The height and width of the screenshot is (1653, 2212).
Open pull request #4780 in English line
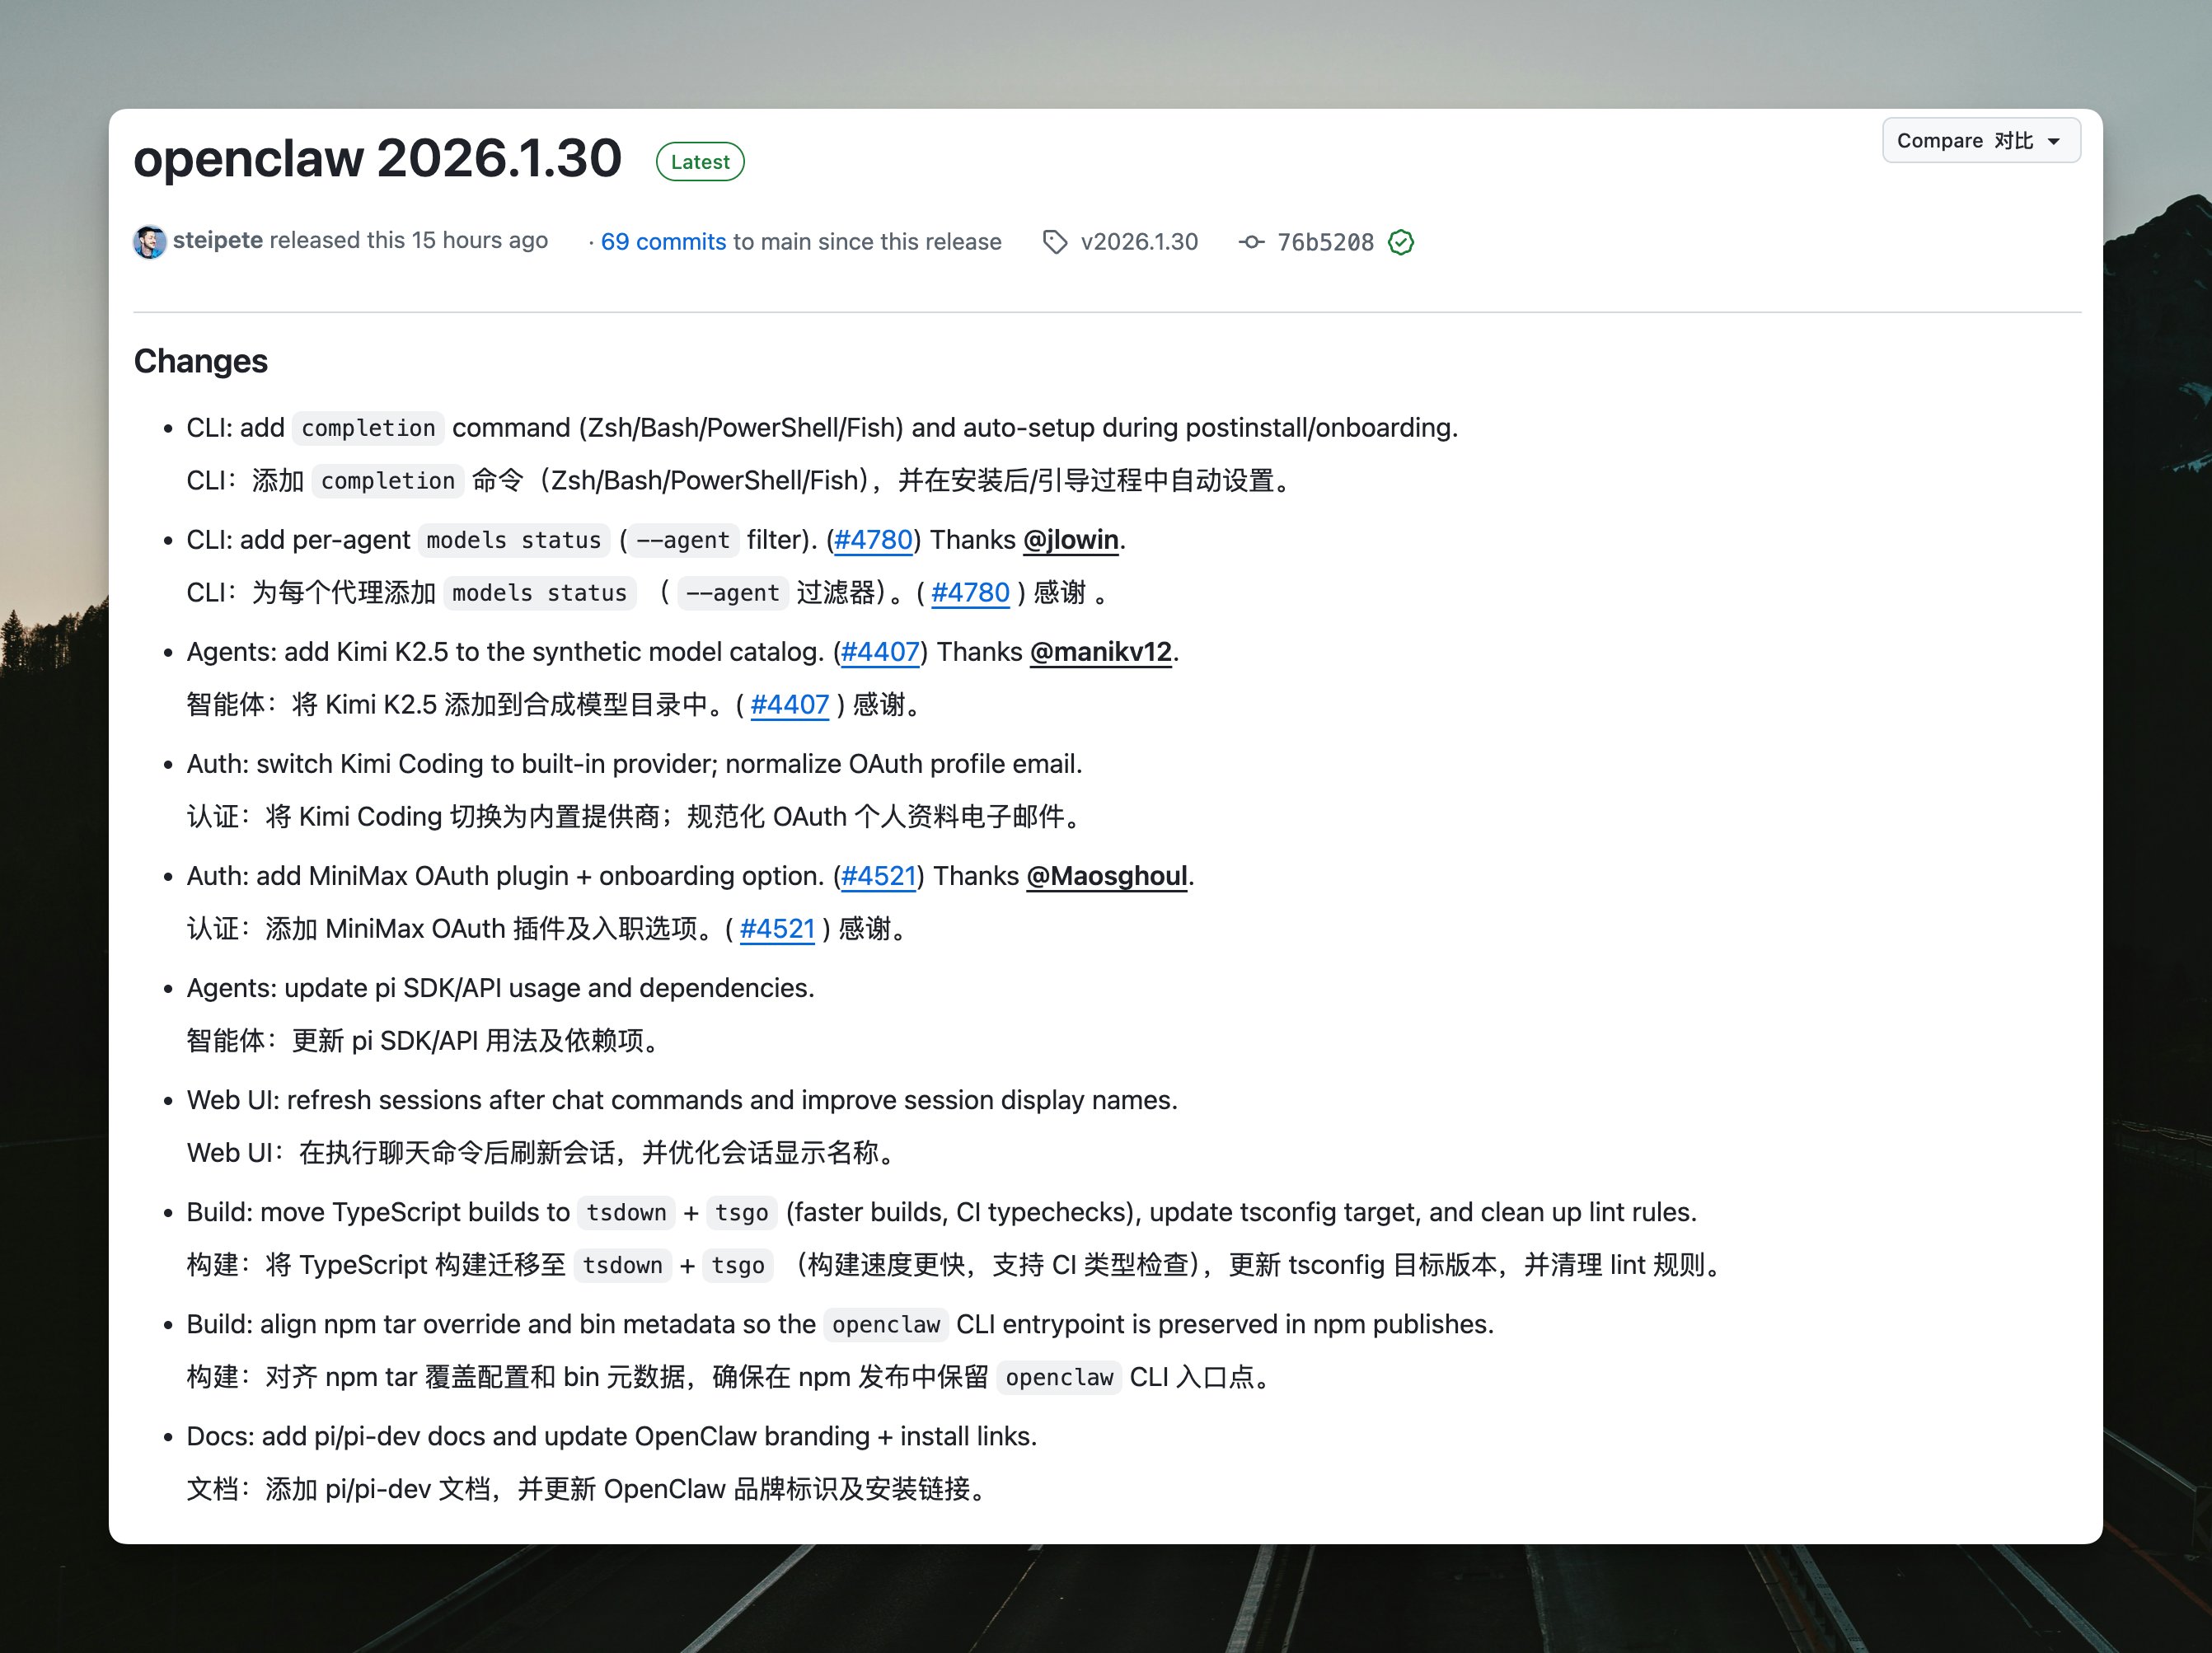pyautogui.click(x=873, y=540)
